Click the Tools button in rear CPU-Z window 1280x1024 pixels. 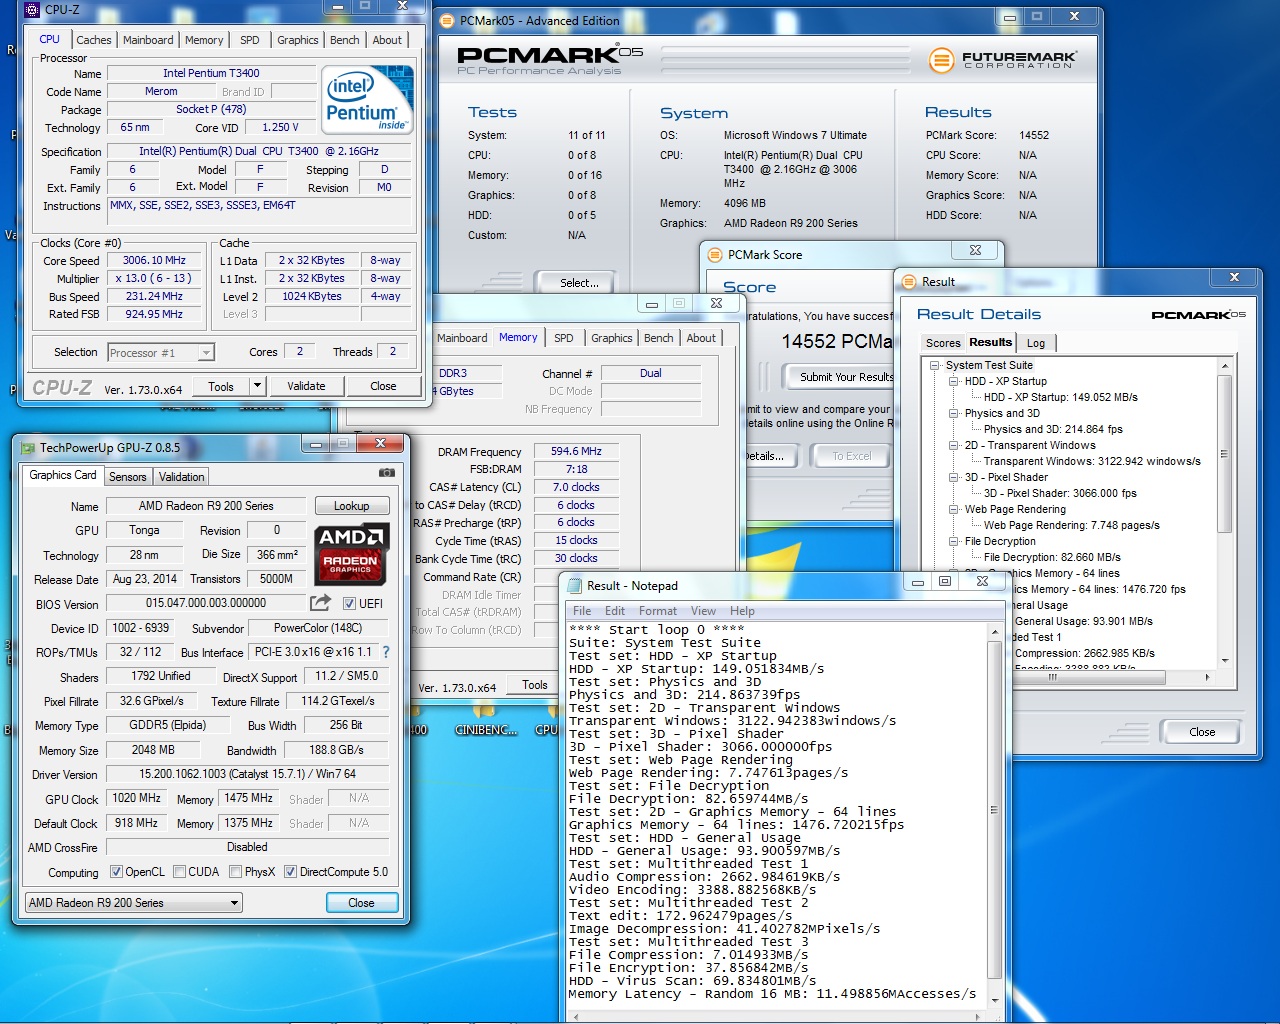[x=535, y=685]
